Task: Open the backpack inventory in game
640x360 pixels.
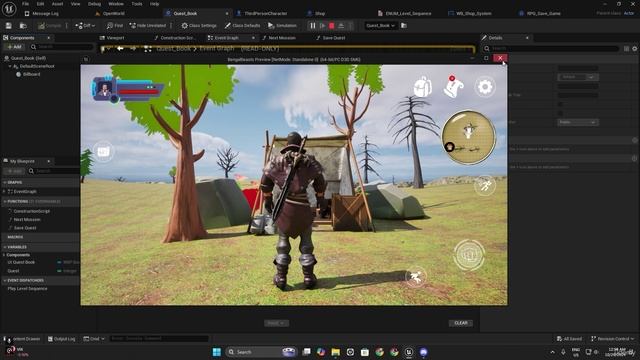Action: 422,87
